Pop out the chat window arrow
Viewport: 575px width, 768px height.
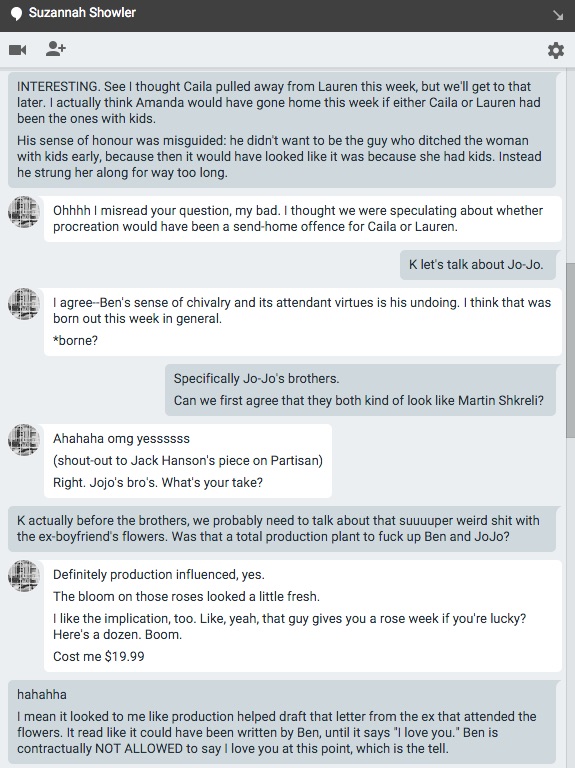(558, 16)
